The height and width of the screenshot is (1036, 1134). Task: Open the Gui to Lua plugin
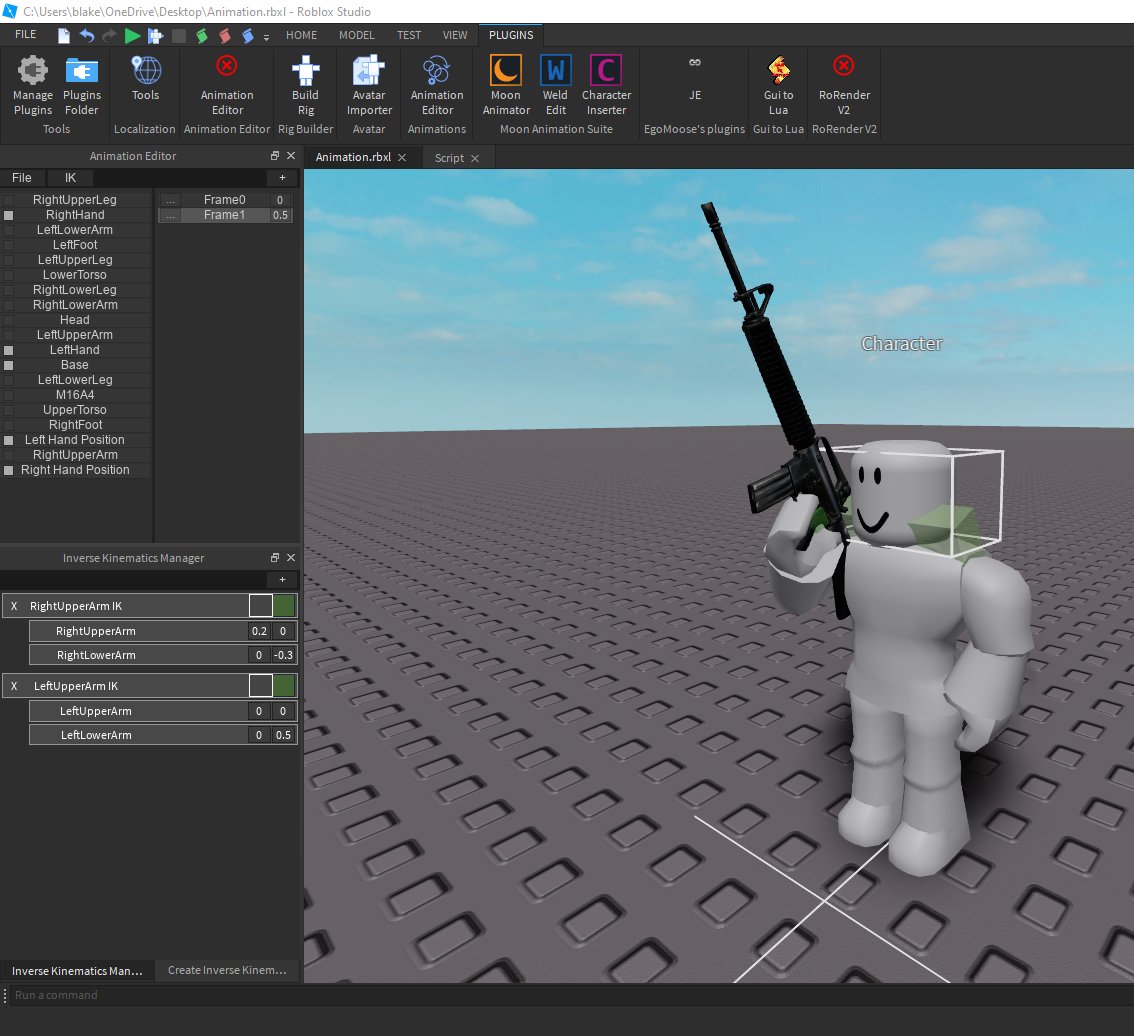tap(778, 85)
